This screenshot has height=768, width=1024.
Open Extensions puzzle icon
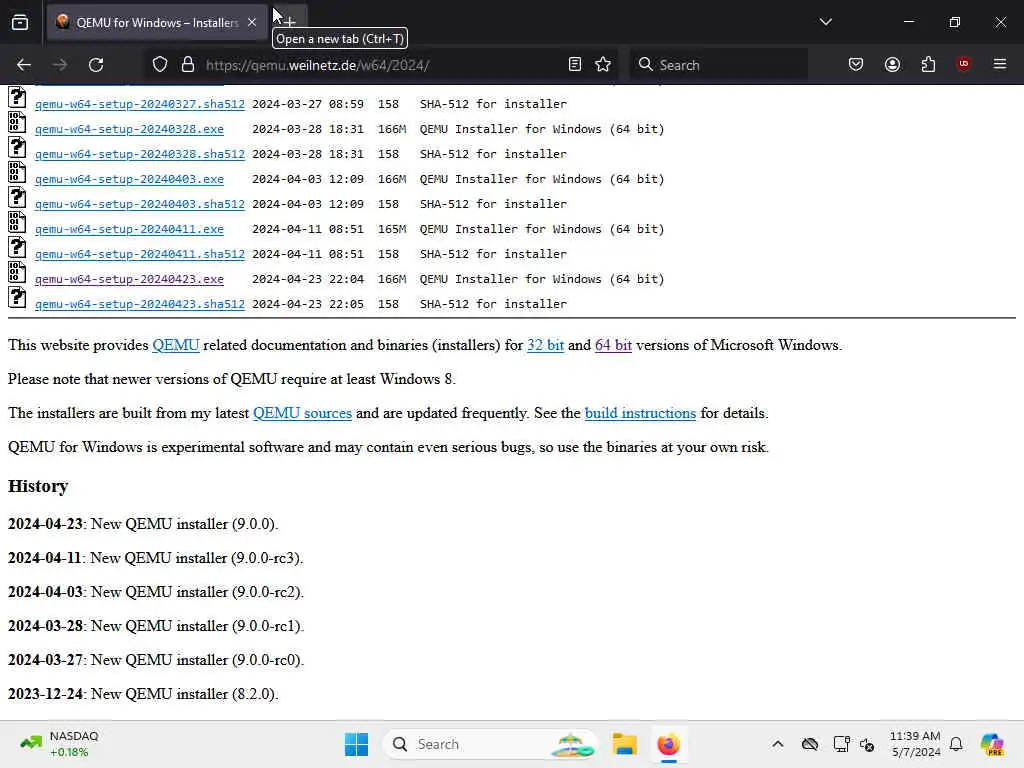[x=928, y=65]
